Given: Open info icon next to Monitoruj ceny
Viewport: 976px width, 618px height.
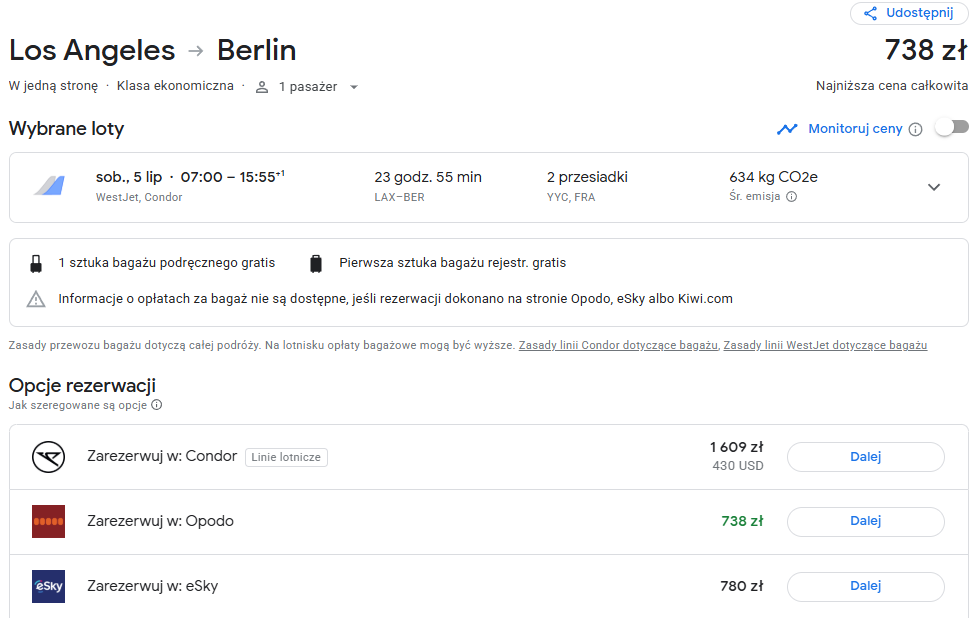Looking at the screenshot, I should pos(915,129).
